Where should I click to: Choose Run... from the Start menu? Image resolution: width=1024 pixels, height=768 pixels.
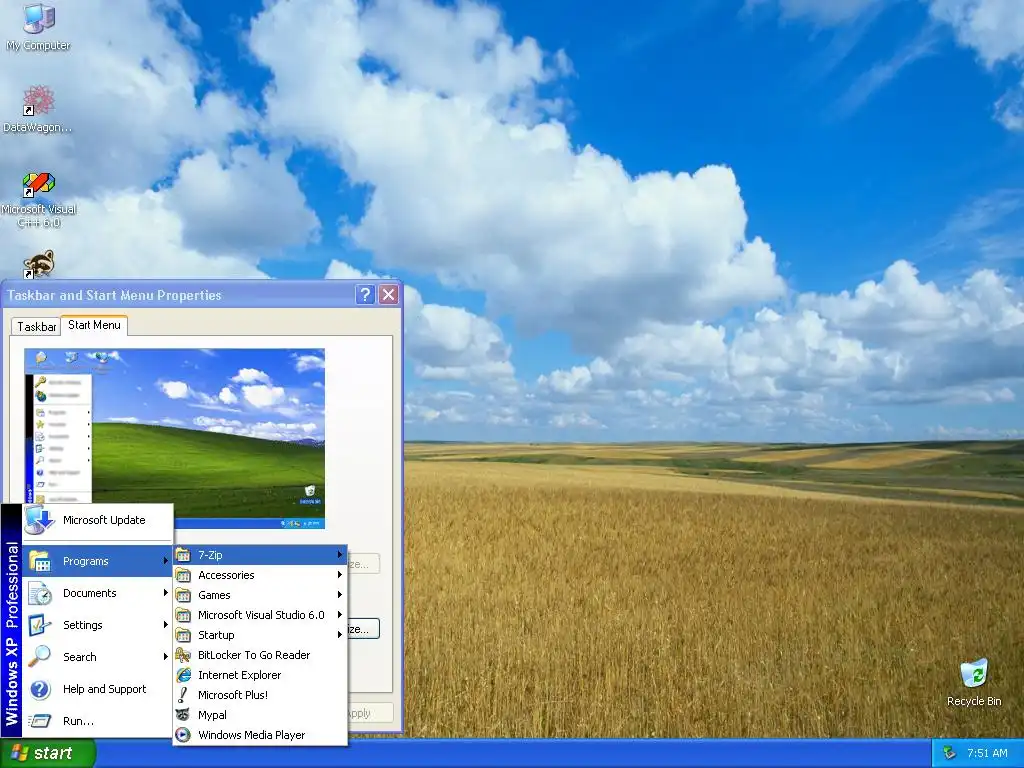pyautogui.click(x=98, y=721)
